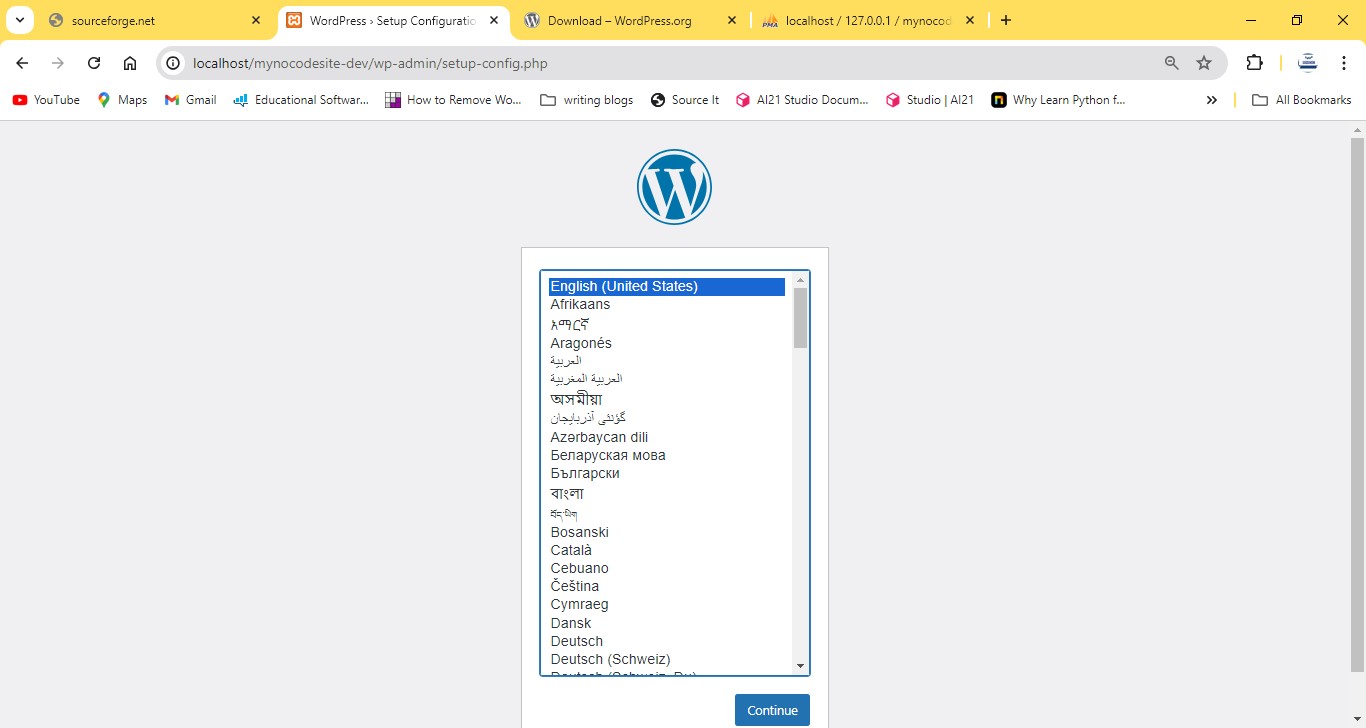This screenshot has height=728, width=1366.
Task: Click the browser Forward arrow
Action: point(58,63)
